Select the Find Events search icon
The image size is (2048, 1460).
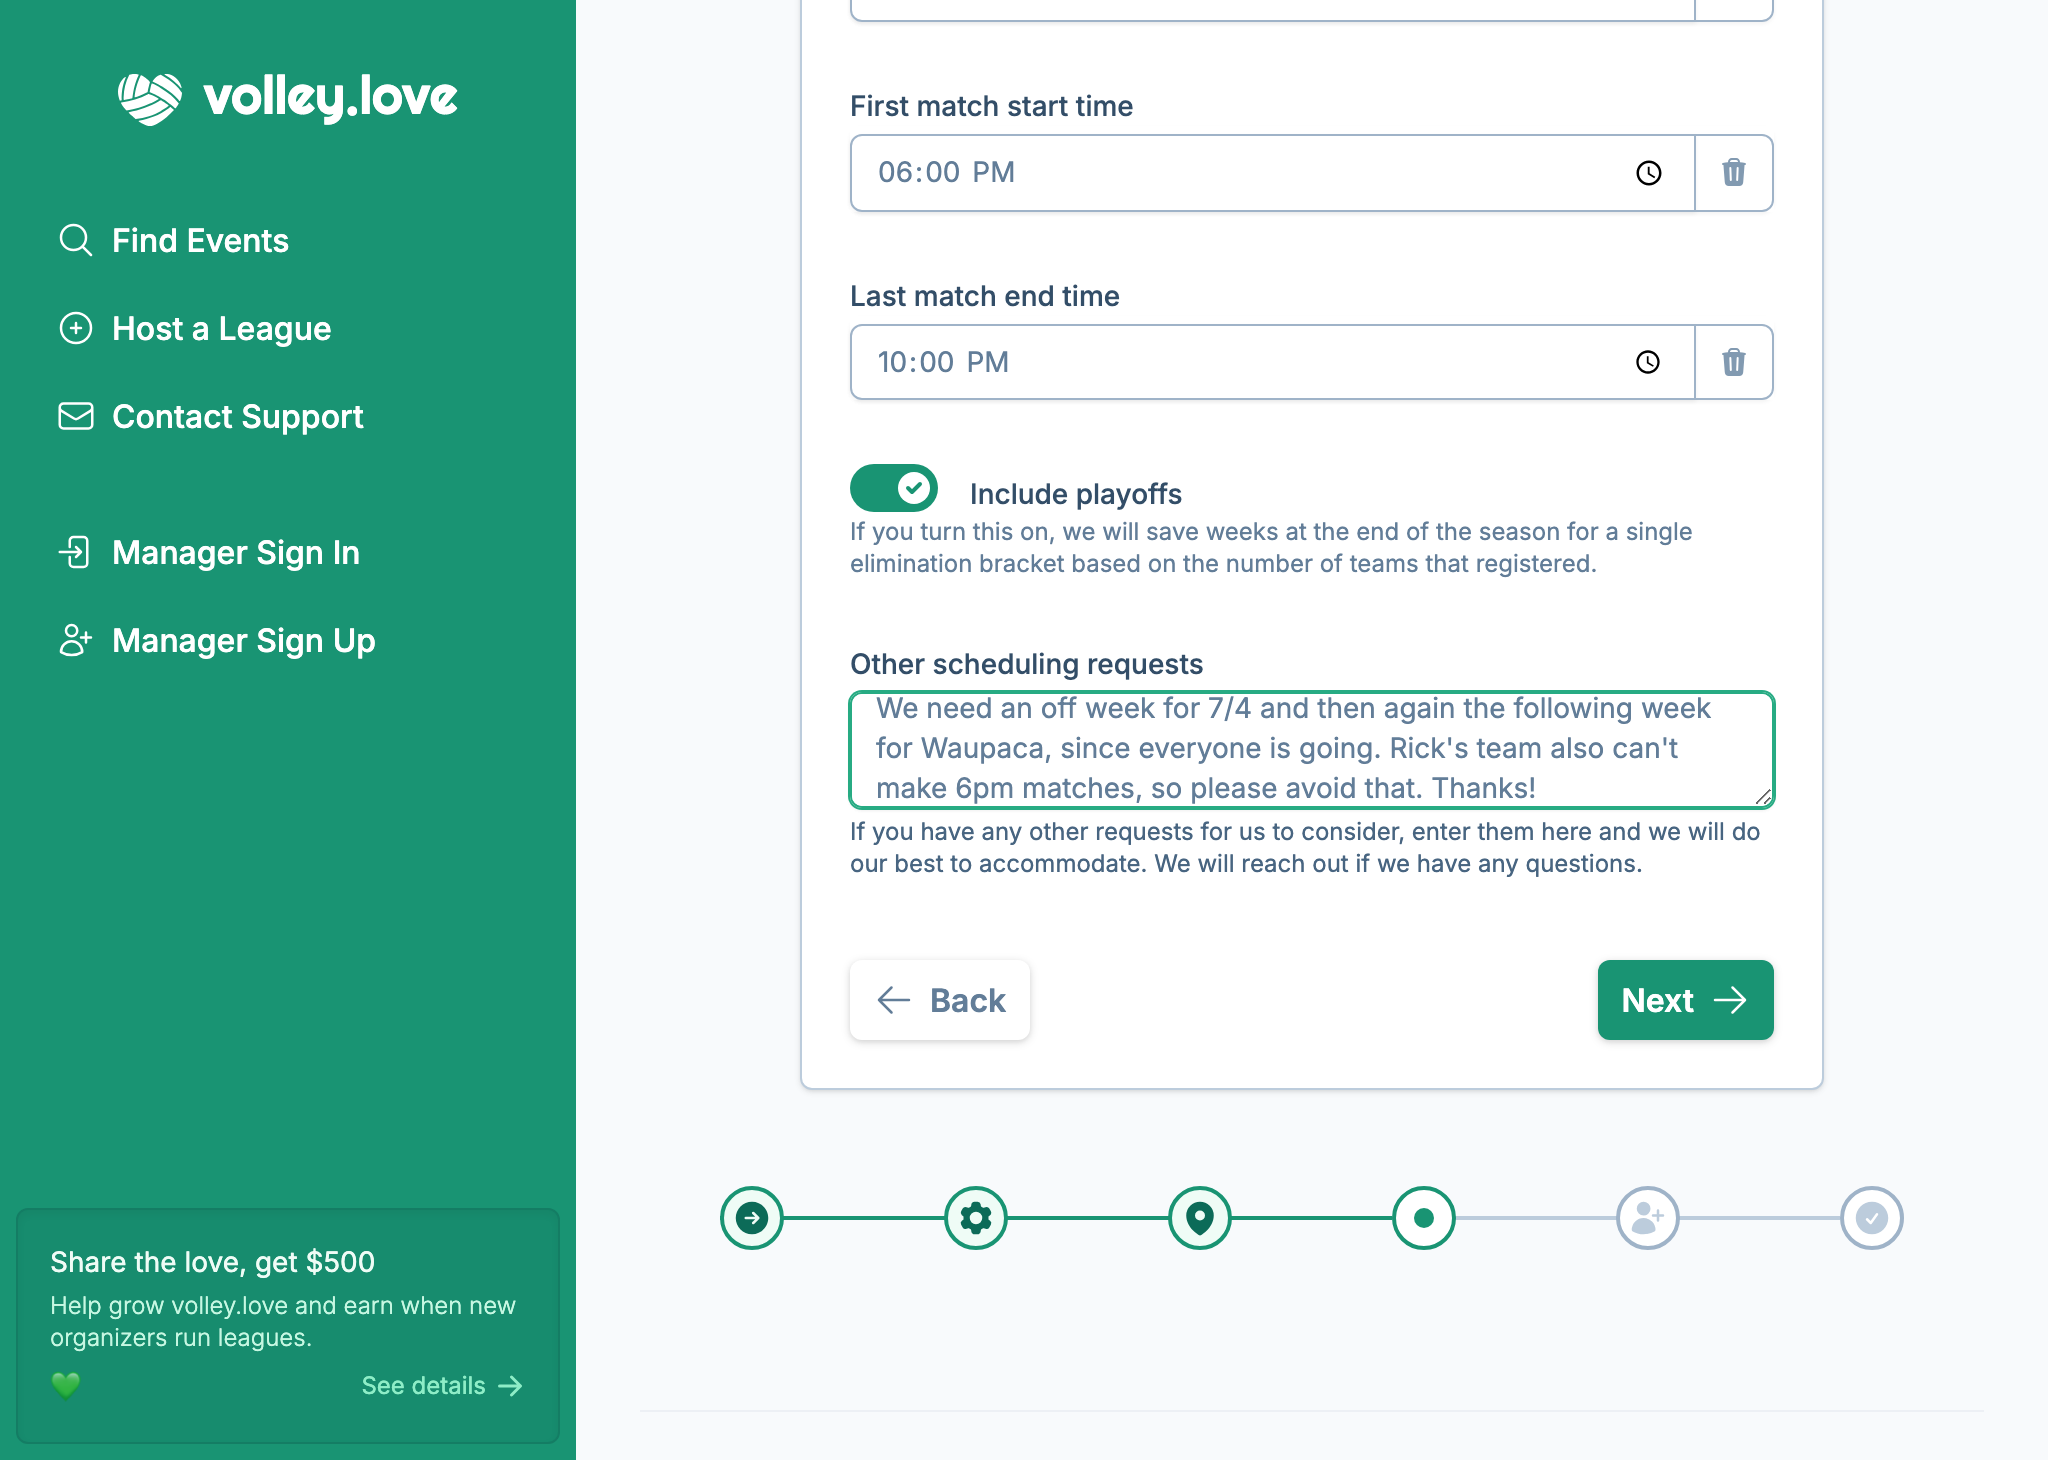pyautogui.click(x=76, y=240)
